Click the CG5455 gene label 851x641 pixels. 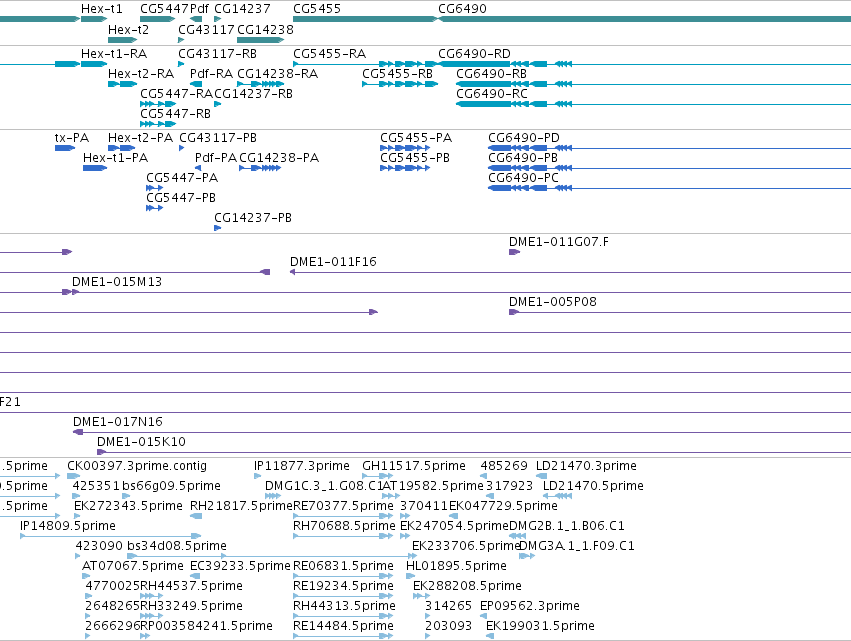pos(317,9)
